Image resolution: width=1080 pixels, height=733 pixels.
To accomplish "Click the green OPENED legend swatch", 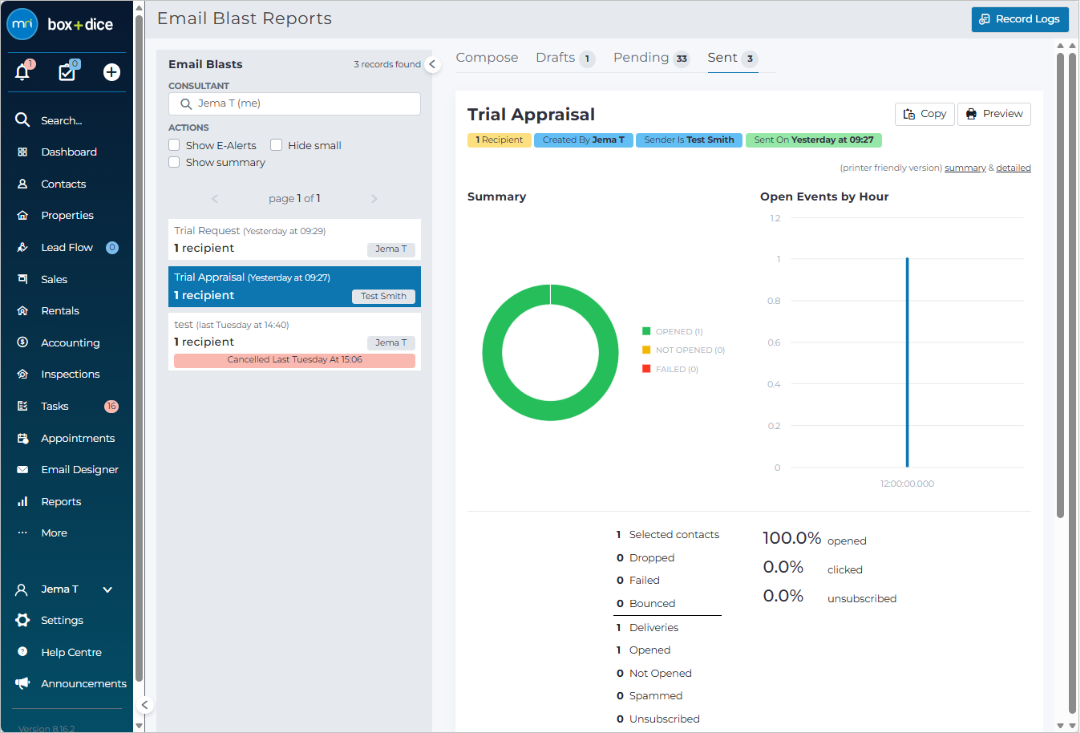I will (x=646, y=331).
